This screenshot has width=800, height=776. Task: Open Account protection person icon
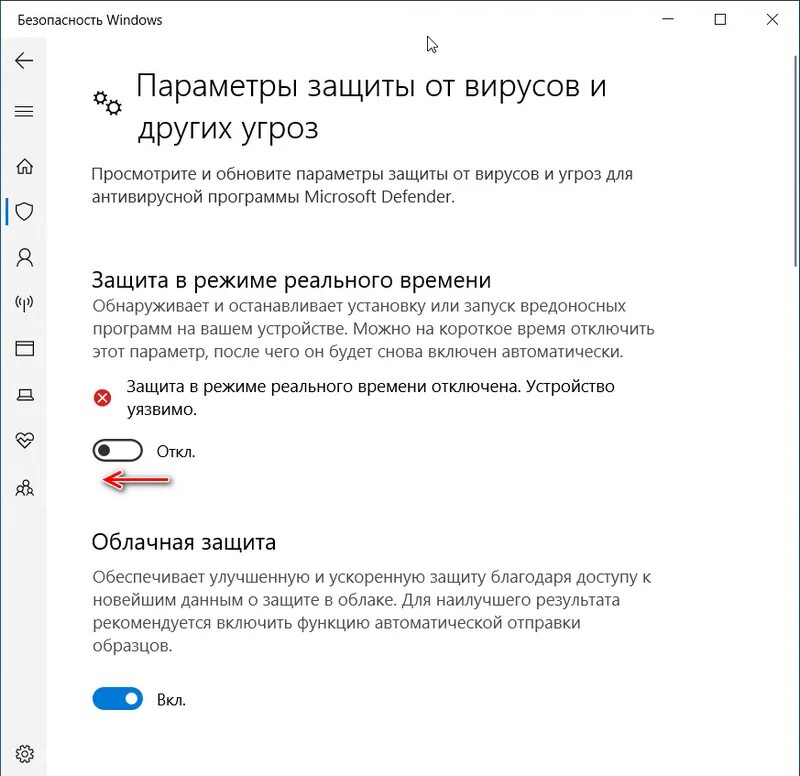pyautogui.click(x=24, y=258)
